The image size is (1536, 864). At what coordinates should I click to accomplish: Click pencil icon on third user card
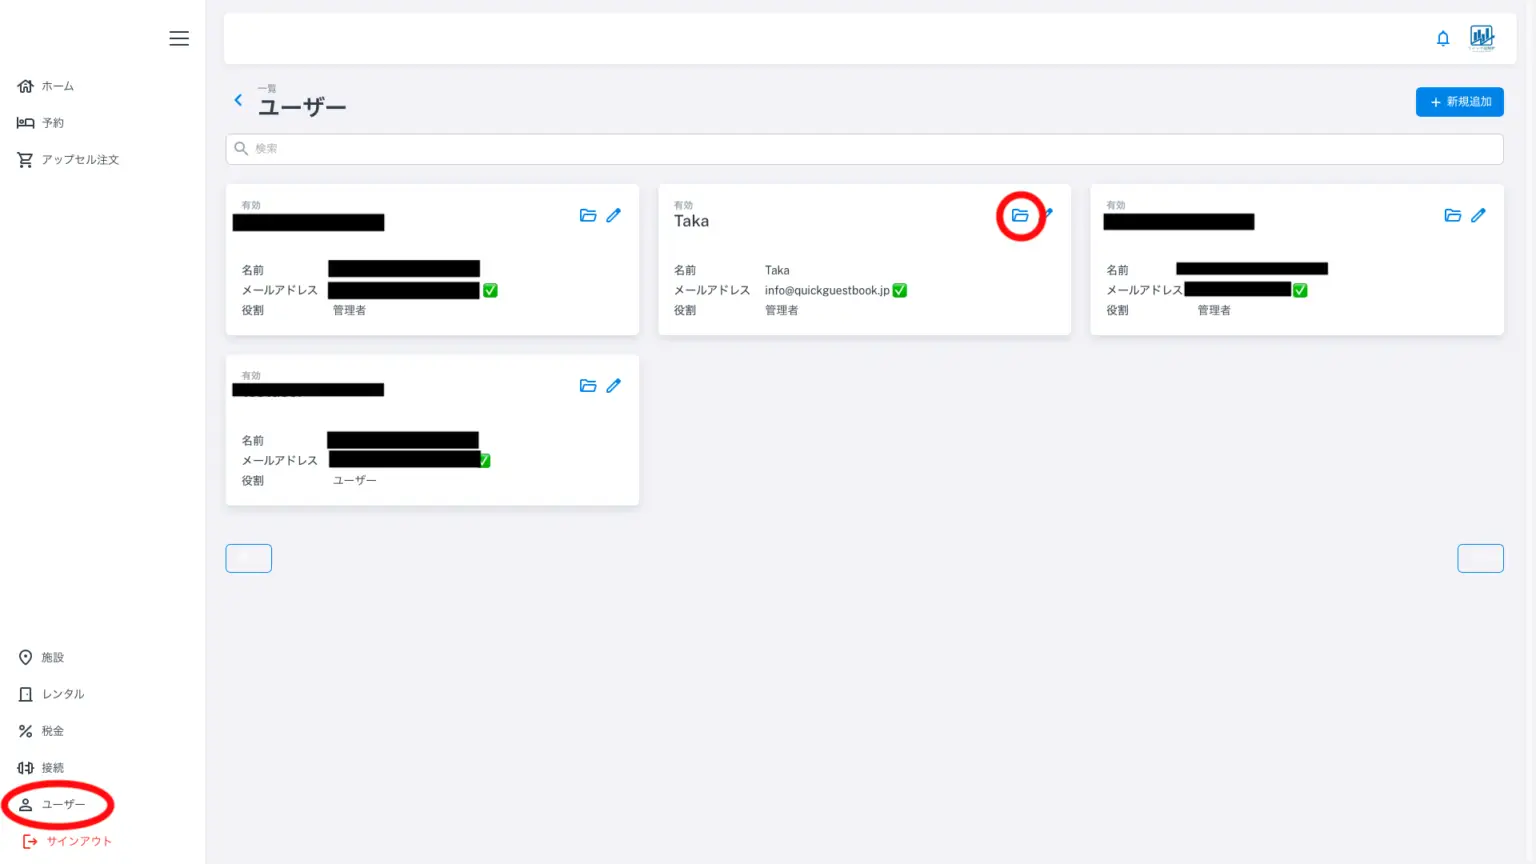pos(1479,215)
